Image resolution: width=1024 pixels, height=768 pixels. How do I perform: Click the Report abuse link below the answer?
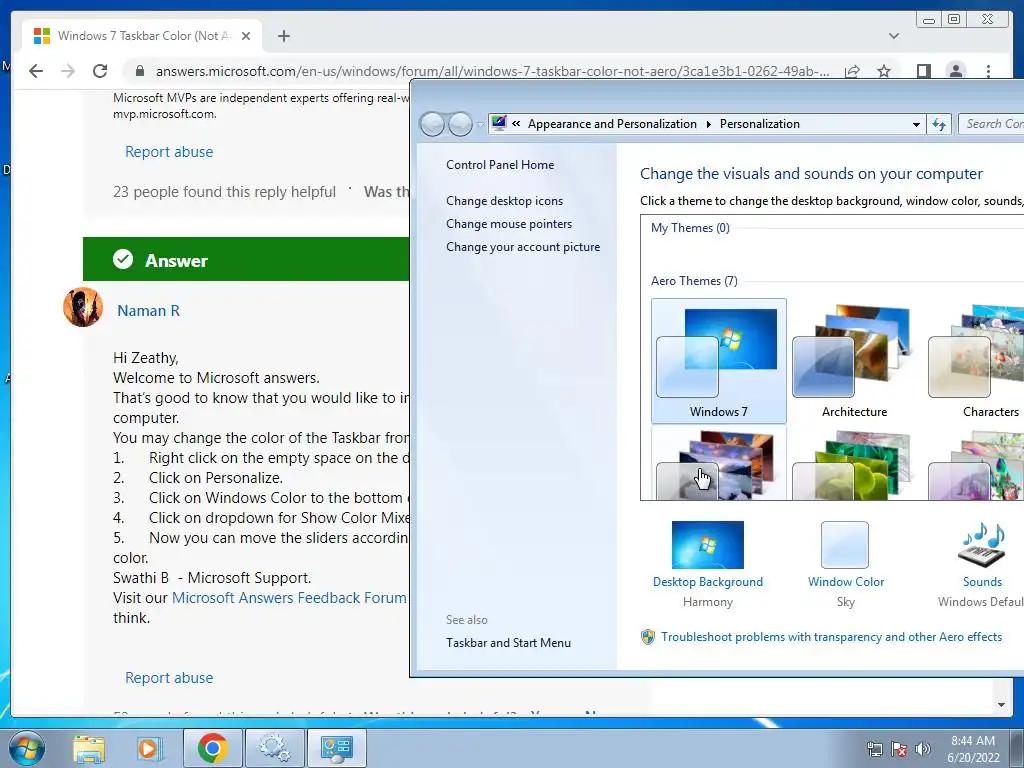(x=169, y=678)
